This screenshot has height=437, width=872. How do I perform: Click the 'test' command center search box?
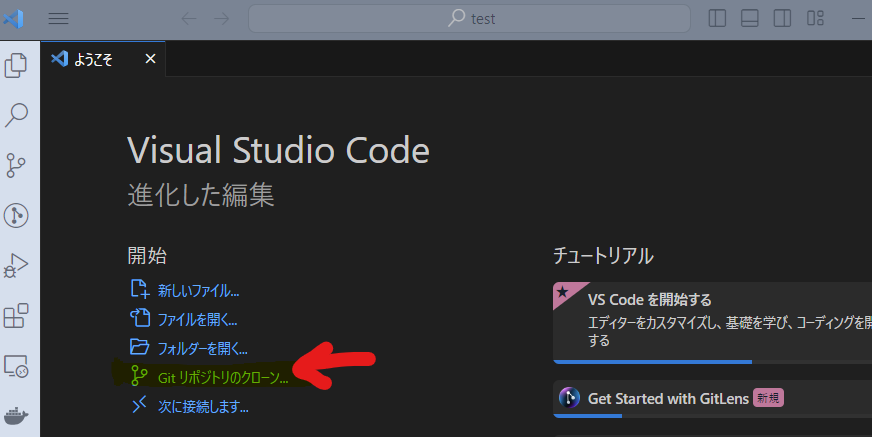point(469,18)
